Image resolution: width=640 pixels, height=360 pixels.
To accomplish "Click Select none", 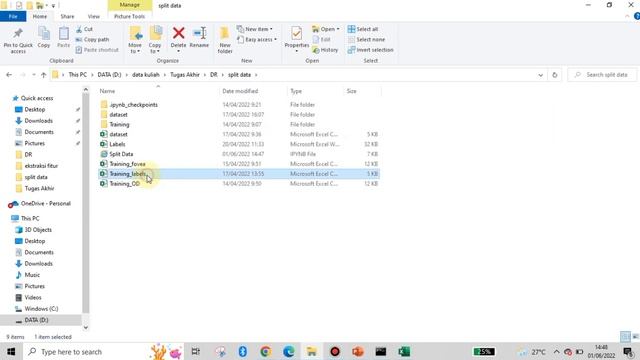I will [366, 40].
